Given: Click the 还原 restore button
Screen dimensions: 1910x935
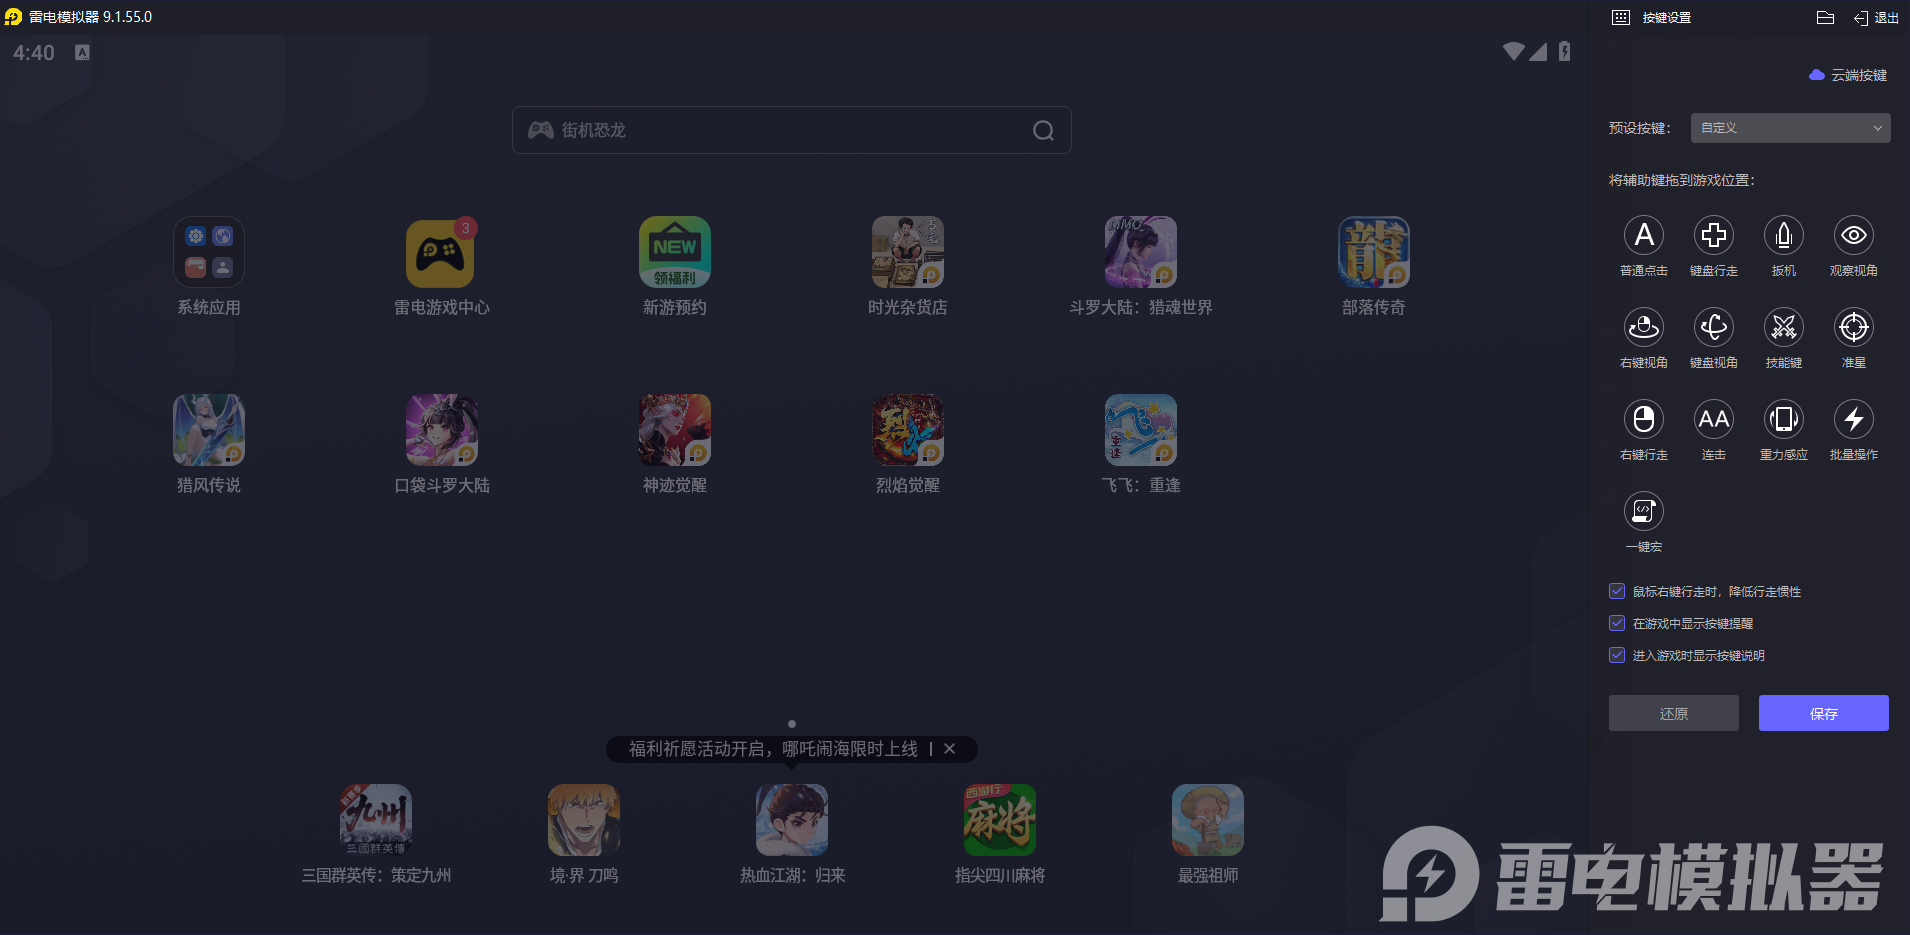Looking at the screenshot, I should coord(1672,713).
